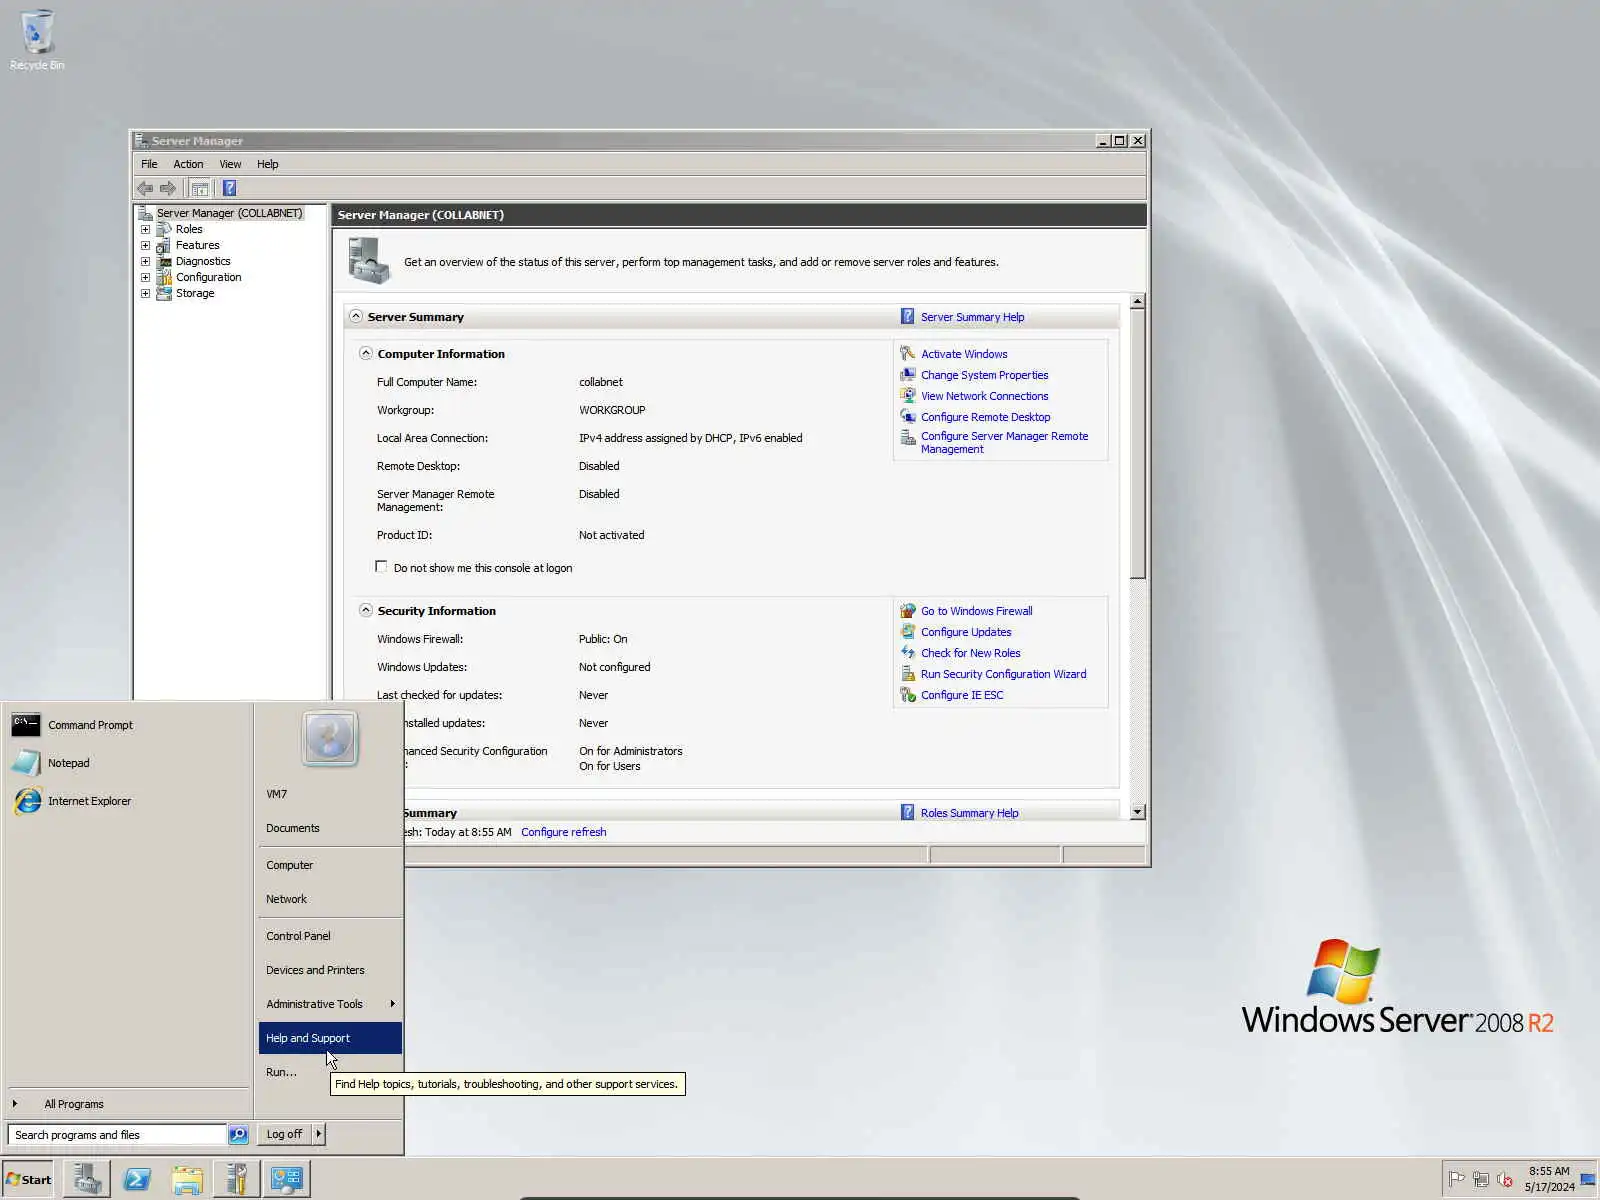1600x1200 pixels.
Task: Select the Features node icon in tree
Action: [x=164, y=245]
